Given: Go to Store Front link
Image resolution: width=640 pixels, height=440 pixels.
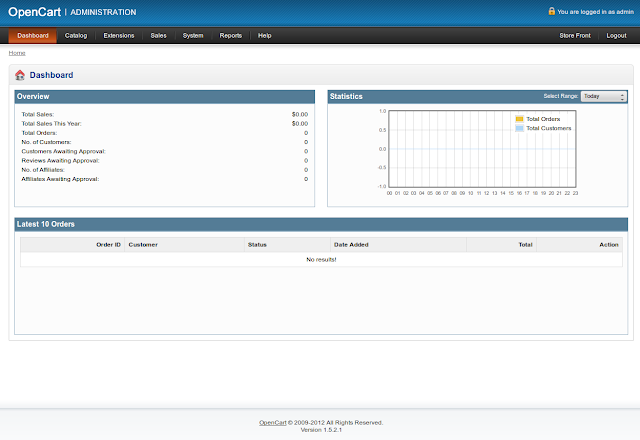Looking at the screenshot, I should click(x=575, y=36).
